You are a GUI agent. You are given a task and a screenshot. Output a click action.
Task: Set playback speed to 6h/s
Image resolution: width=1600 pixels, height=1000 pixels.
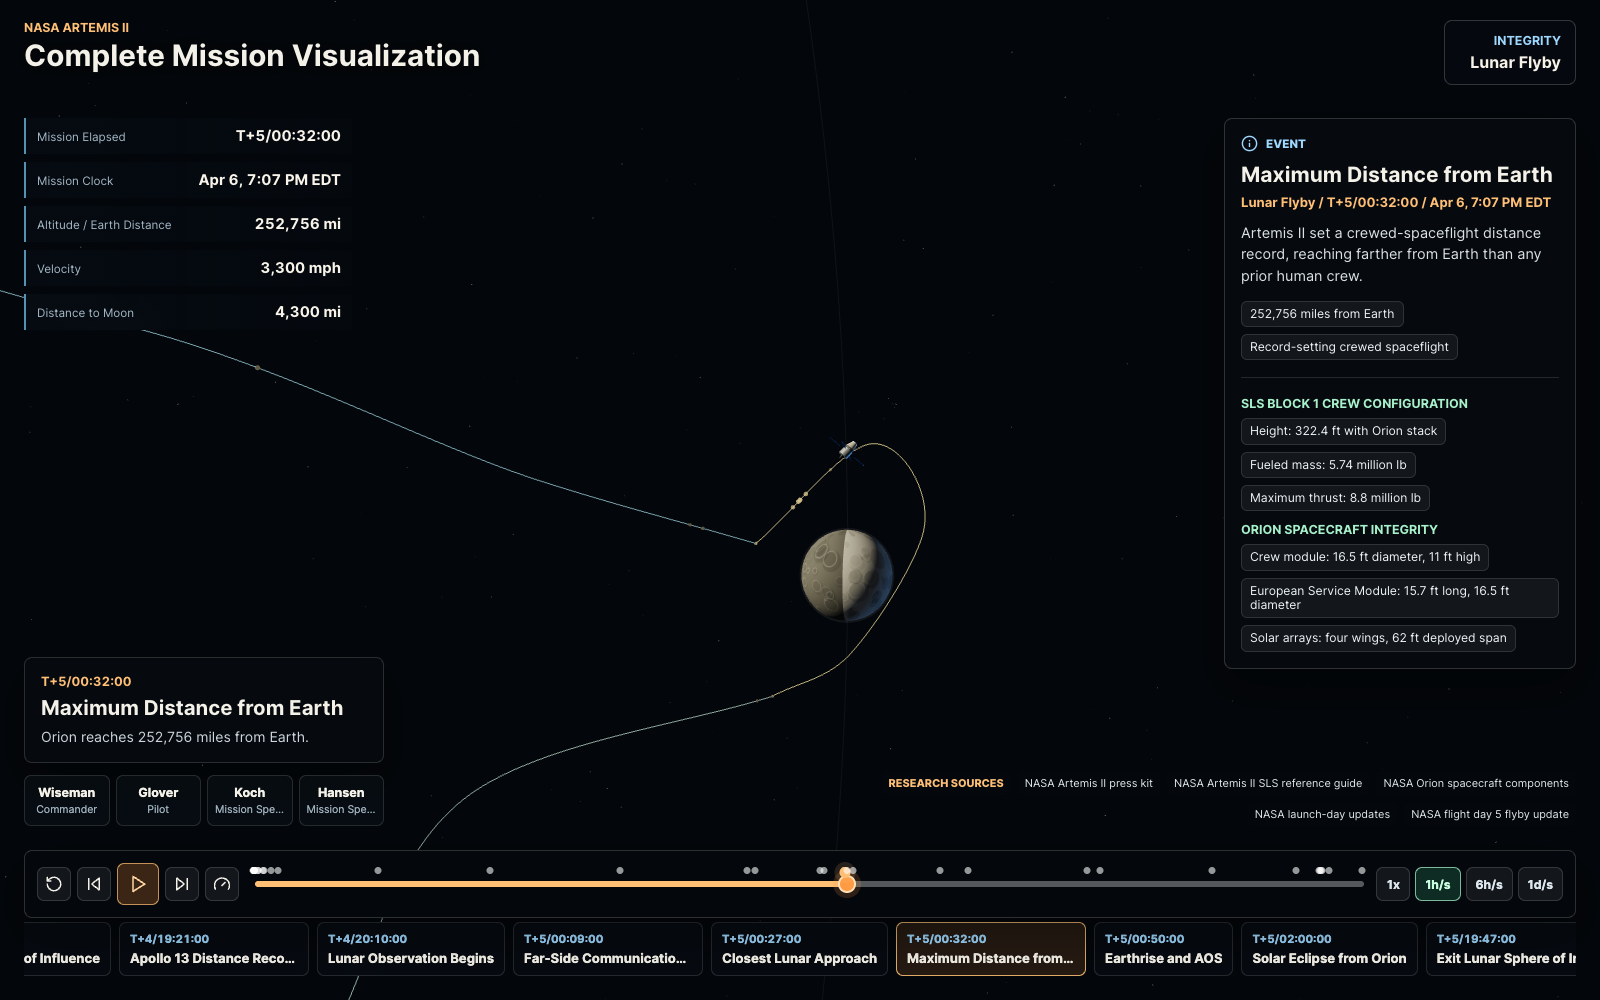(x=1489, y=884)
